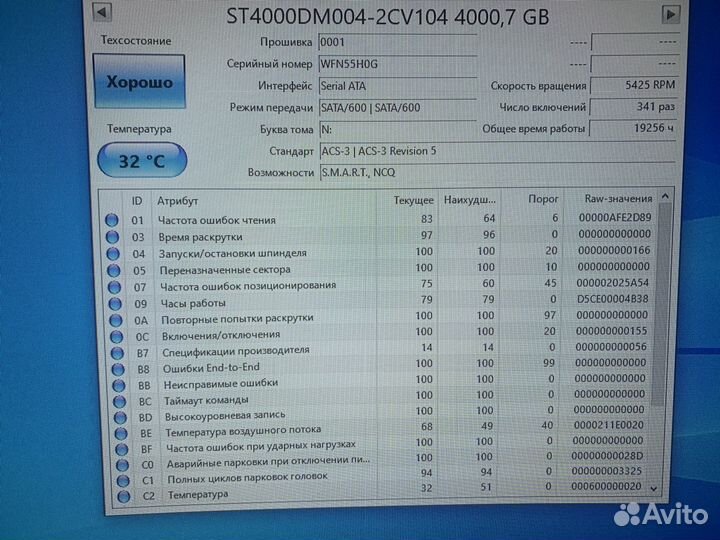Click status circle icon for attribute 04

113,253
